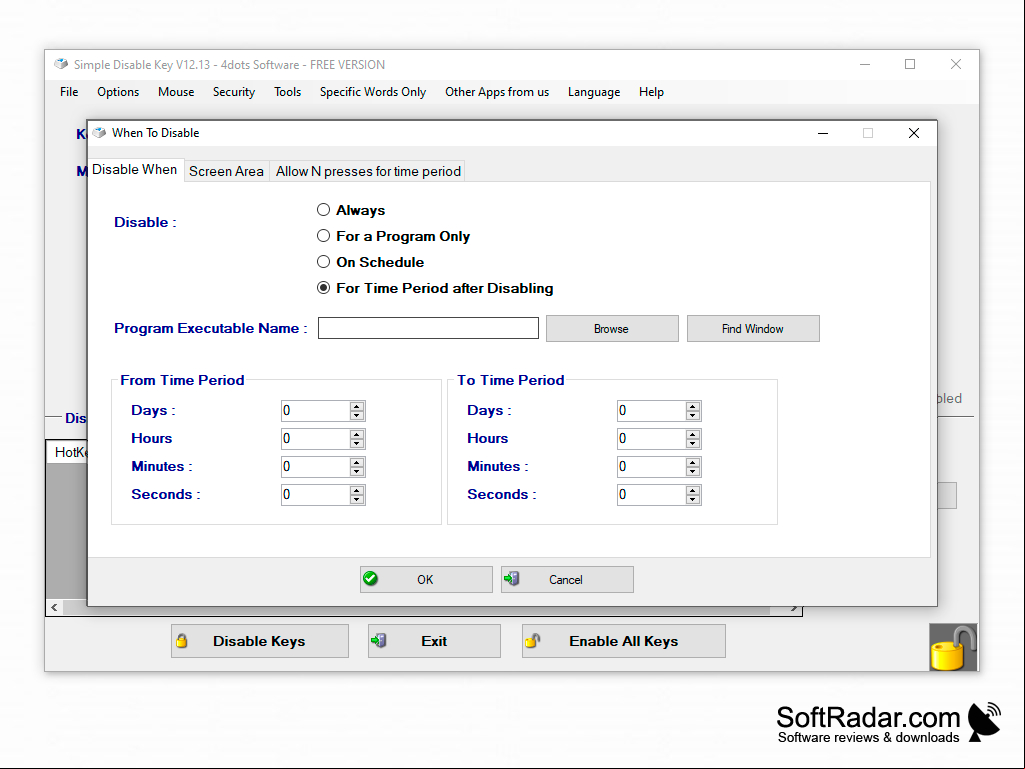Click the Program Executable Name text field
Viewport: 1025px width, 769px height.
pos(428,328)
